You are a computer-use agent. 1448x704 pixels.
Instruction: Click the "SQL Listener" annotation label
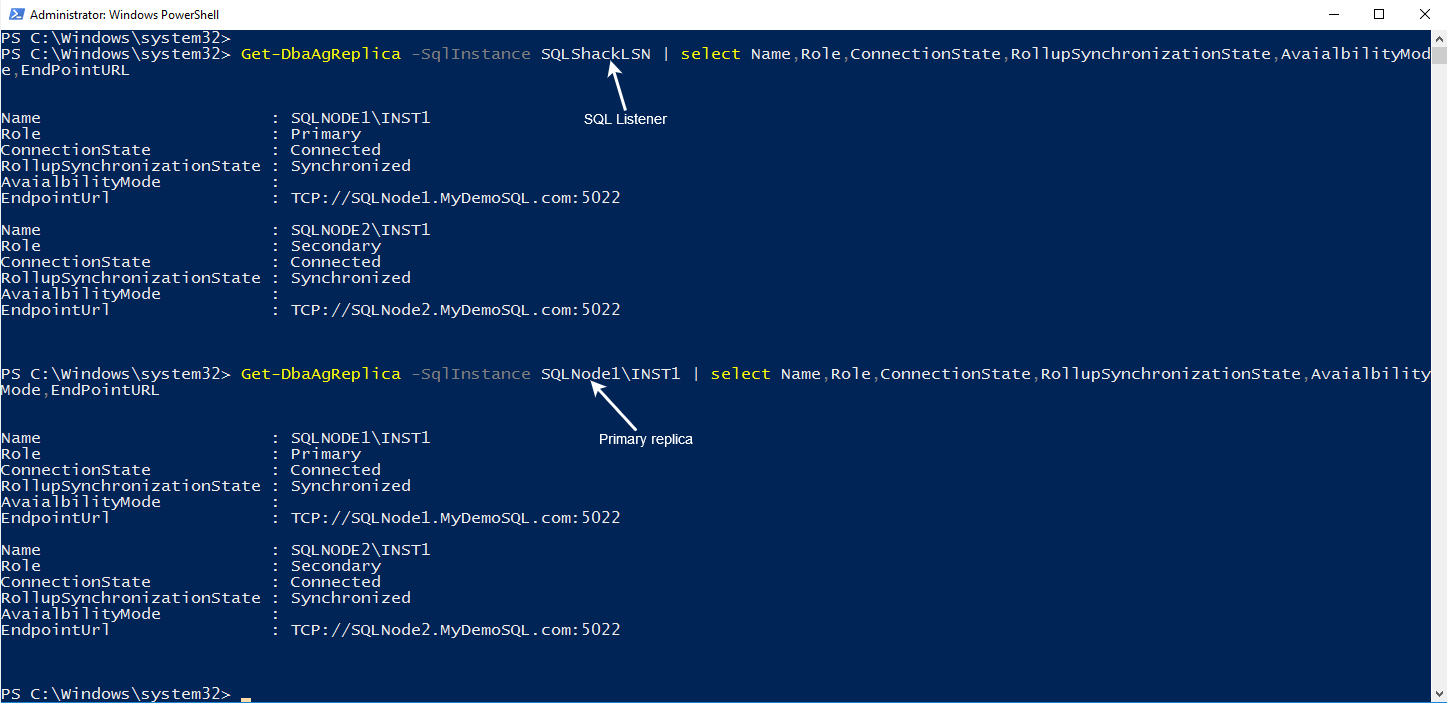[625, 119]
